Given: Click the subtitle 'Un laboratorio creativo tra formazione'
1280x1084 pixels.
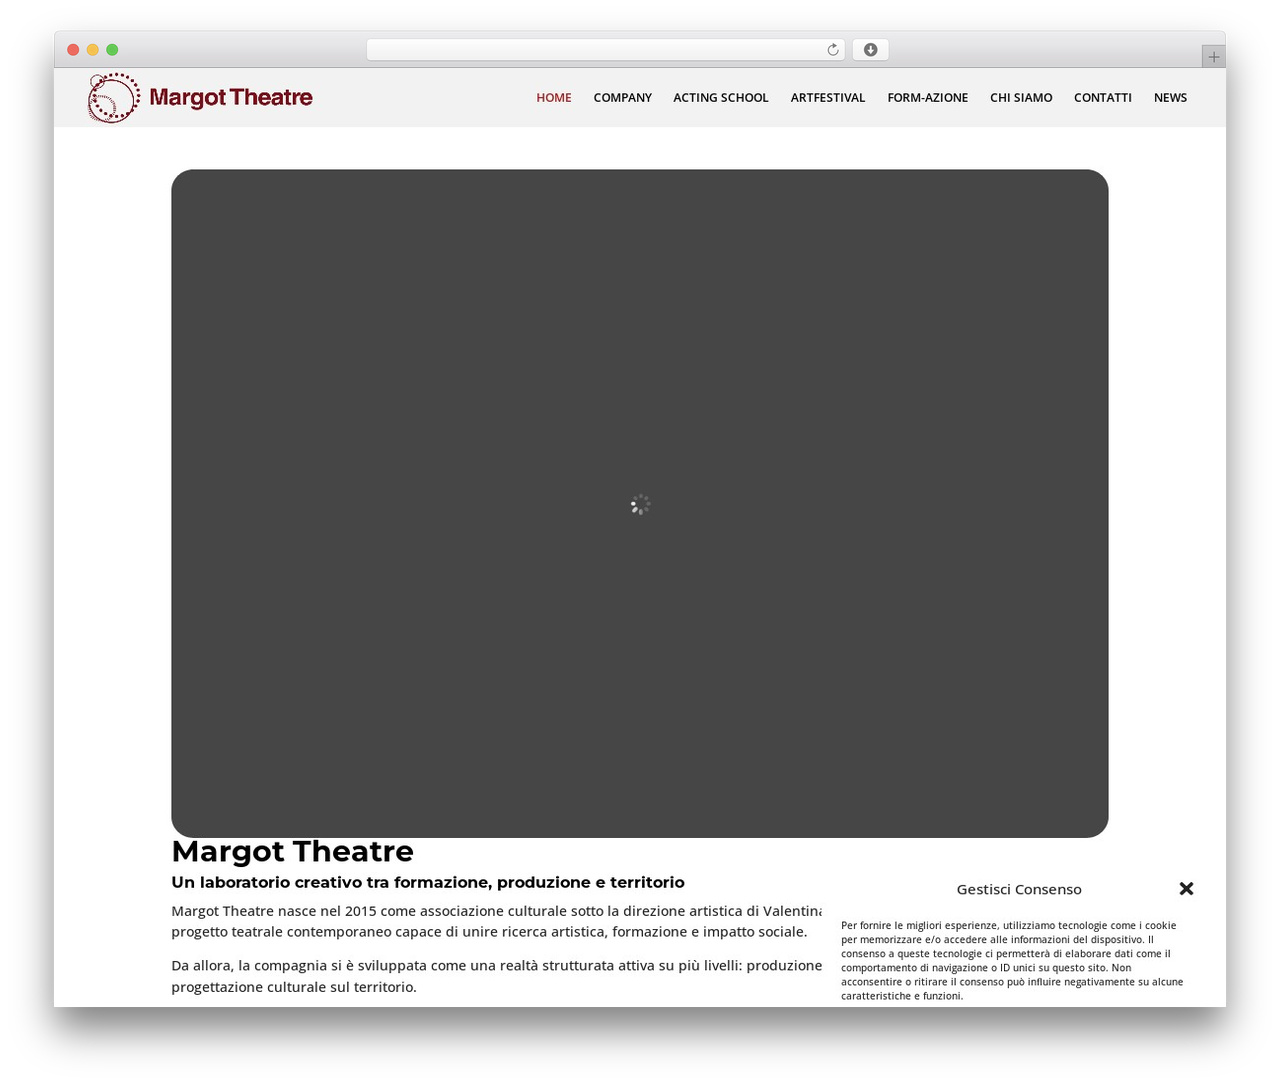Looking at the screenshot, I should pyautogui.click(x=428, y=882).
